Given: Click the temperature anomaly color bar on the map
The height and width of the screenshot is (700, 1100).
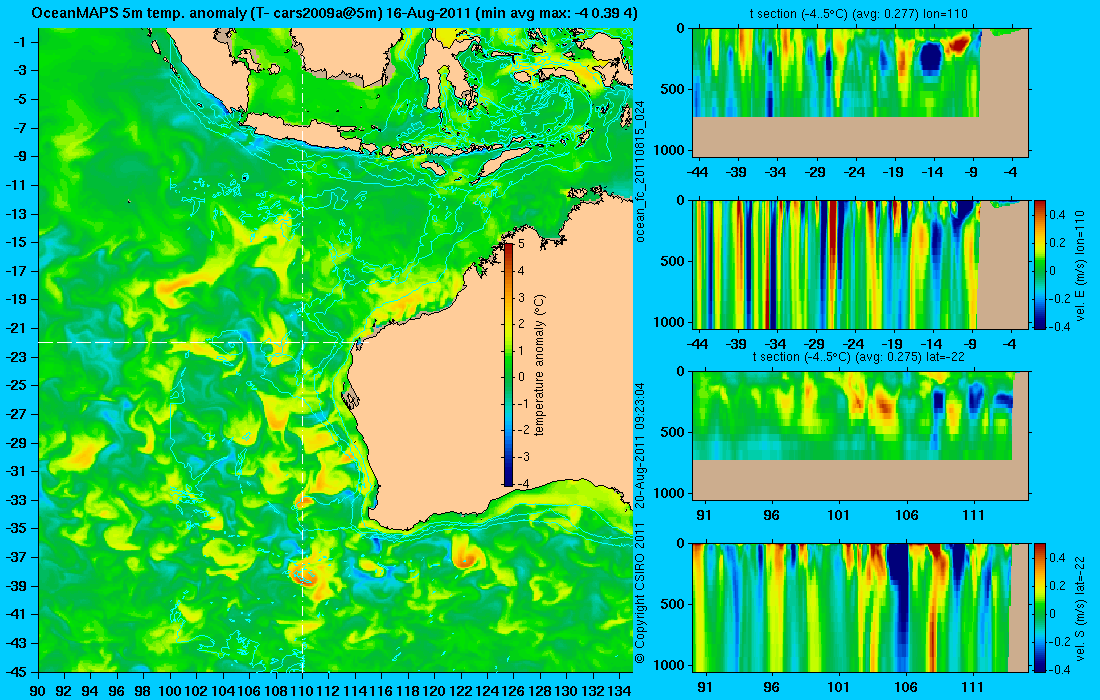Looking at the screenshot, I should coord(508,364).
